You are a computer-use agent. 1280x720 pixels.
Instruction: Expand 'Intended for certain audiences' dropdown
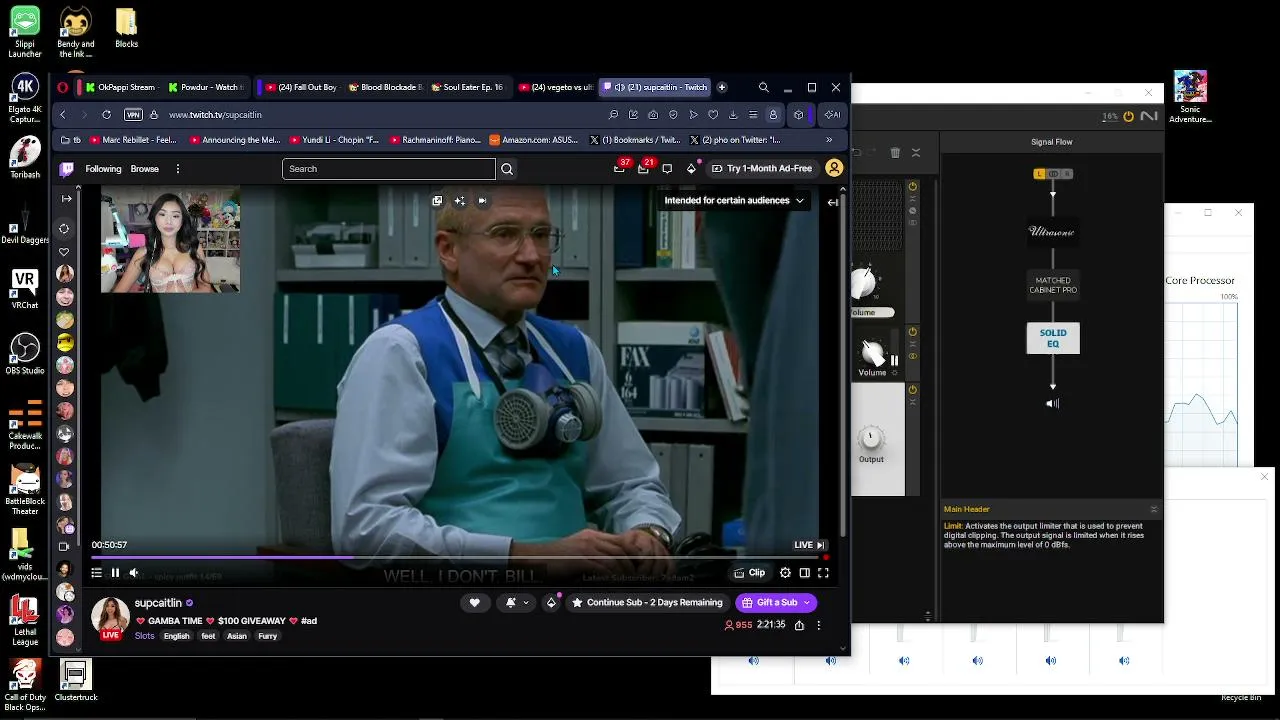(734, 201)
